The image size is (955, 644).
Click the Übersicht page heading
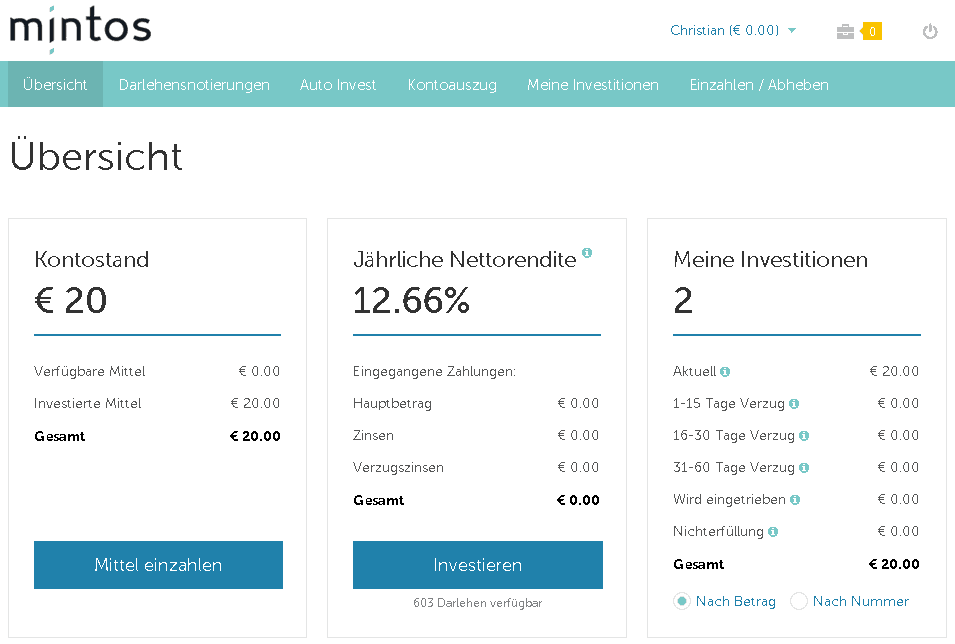pos(96,155)
